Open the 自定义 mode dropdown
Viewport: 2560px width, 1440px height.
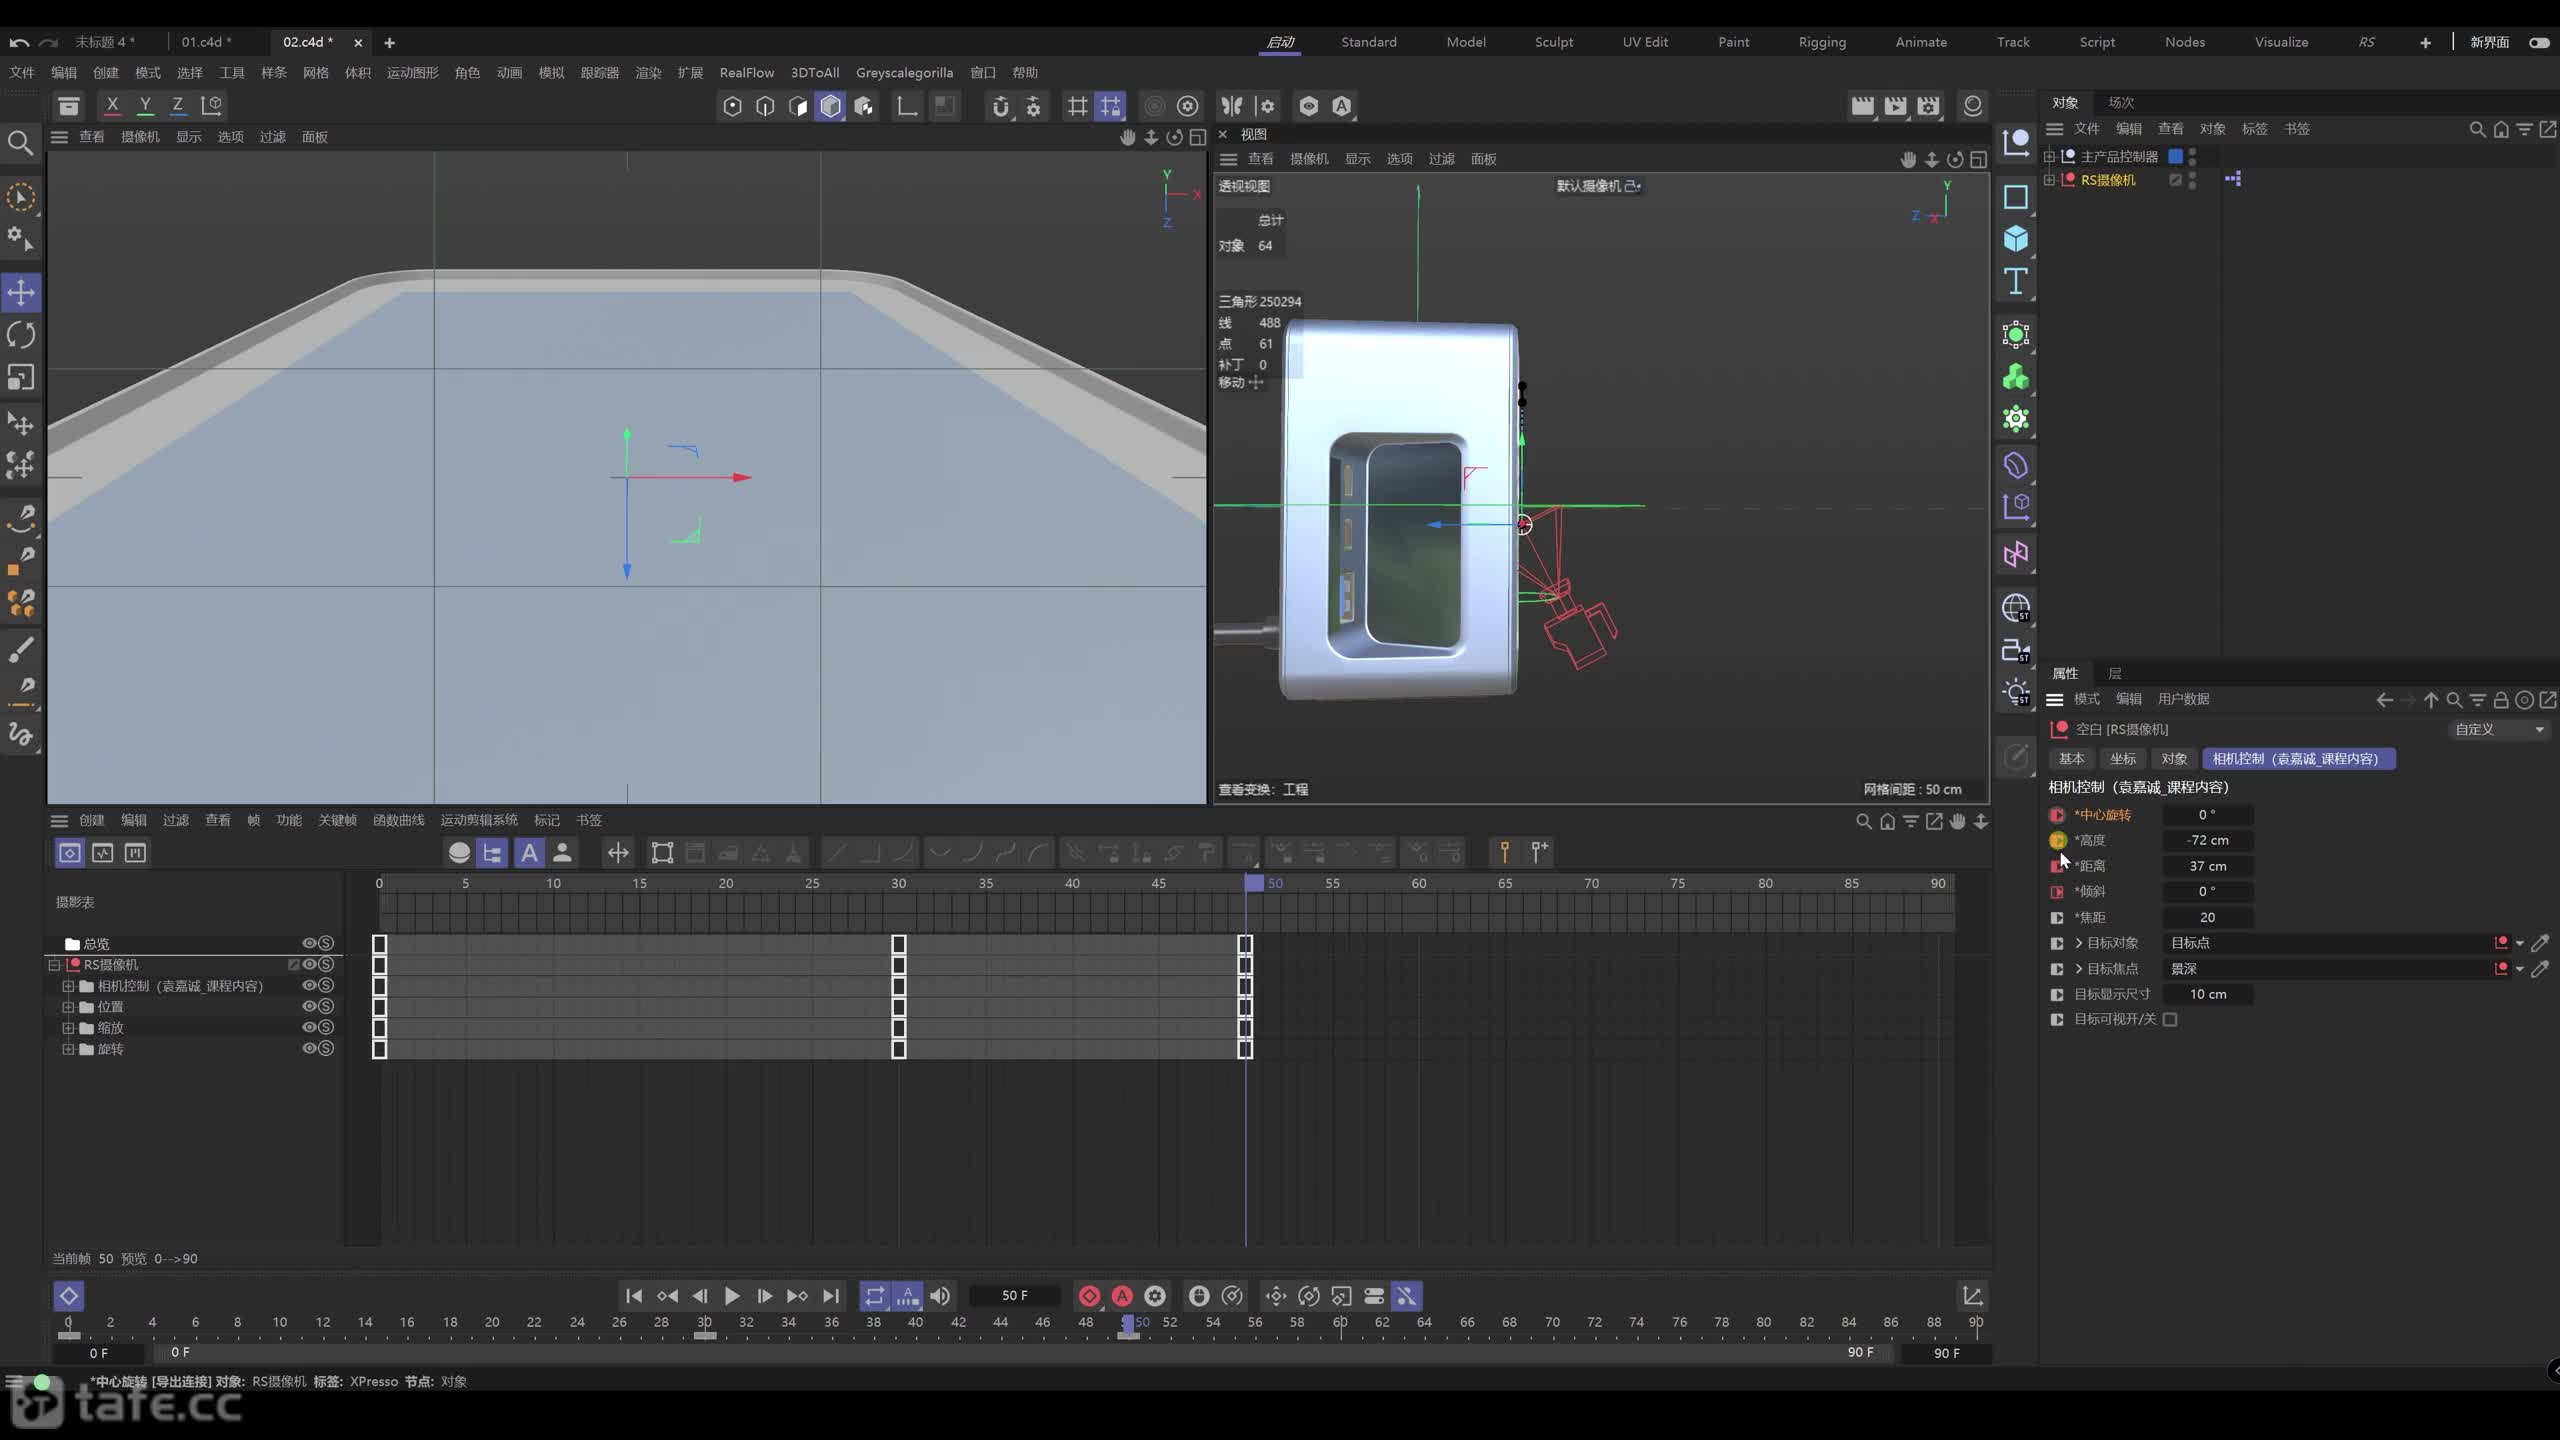2498,729
